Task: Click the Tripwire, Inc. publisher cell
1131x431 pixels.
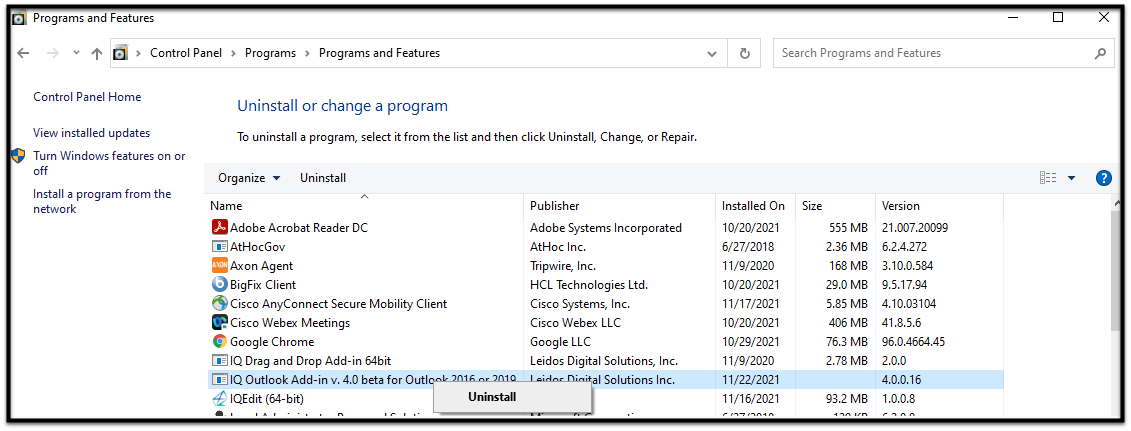Action: point(563,265)
